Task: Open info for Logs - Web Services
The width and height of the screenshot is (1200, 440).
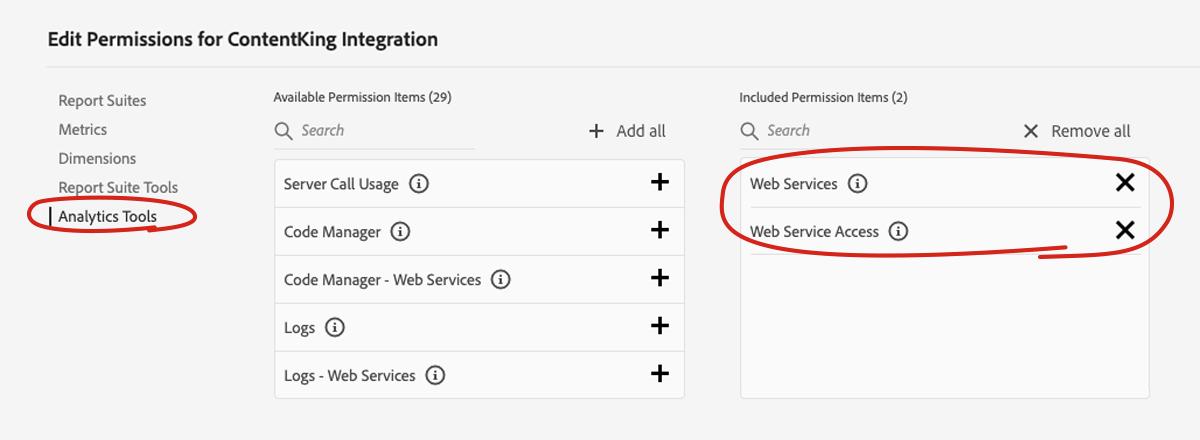Action: click(435, 376)
